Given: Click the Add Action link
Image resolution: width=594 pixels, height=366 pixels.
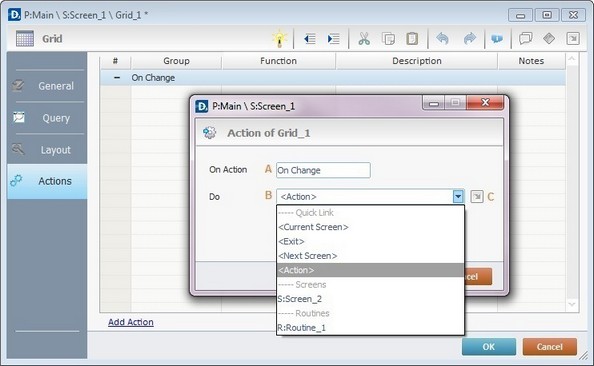Looking at the screenshot, I should (131, 322).
